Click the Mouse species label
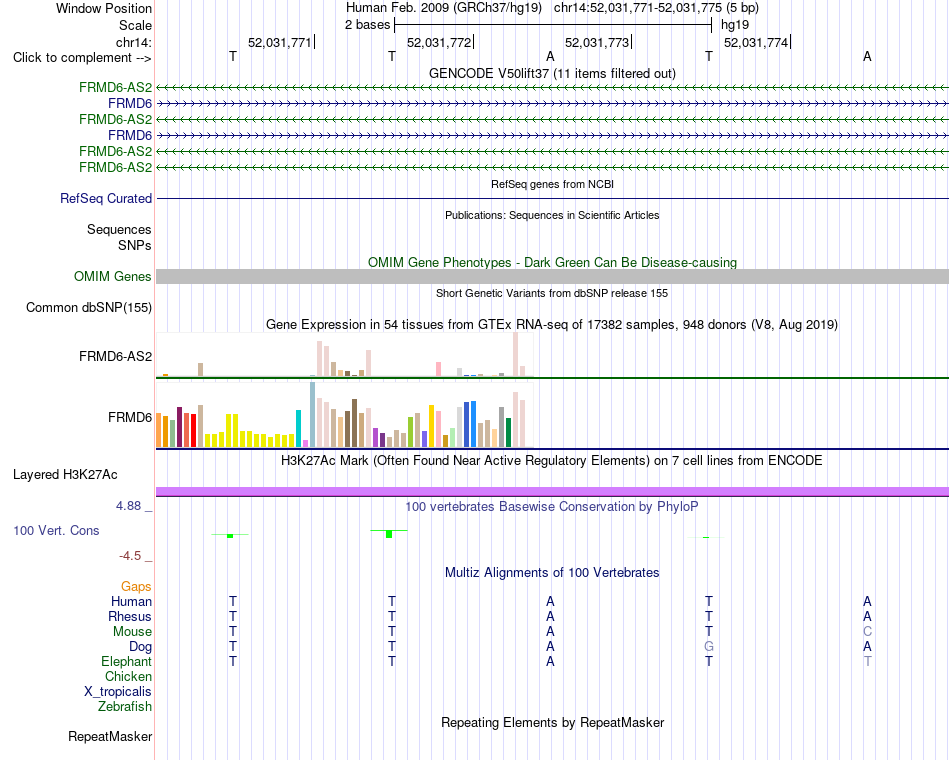 pyautogui.click(x=132, y=632)
